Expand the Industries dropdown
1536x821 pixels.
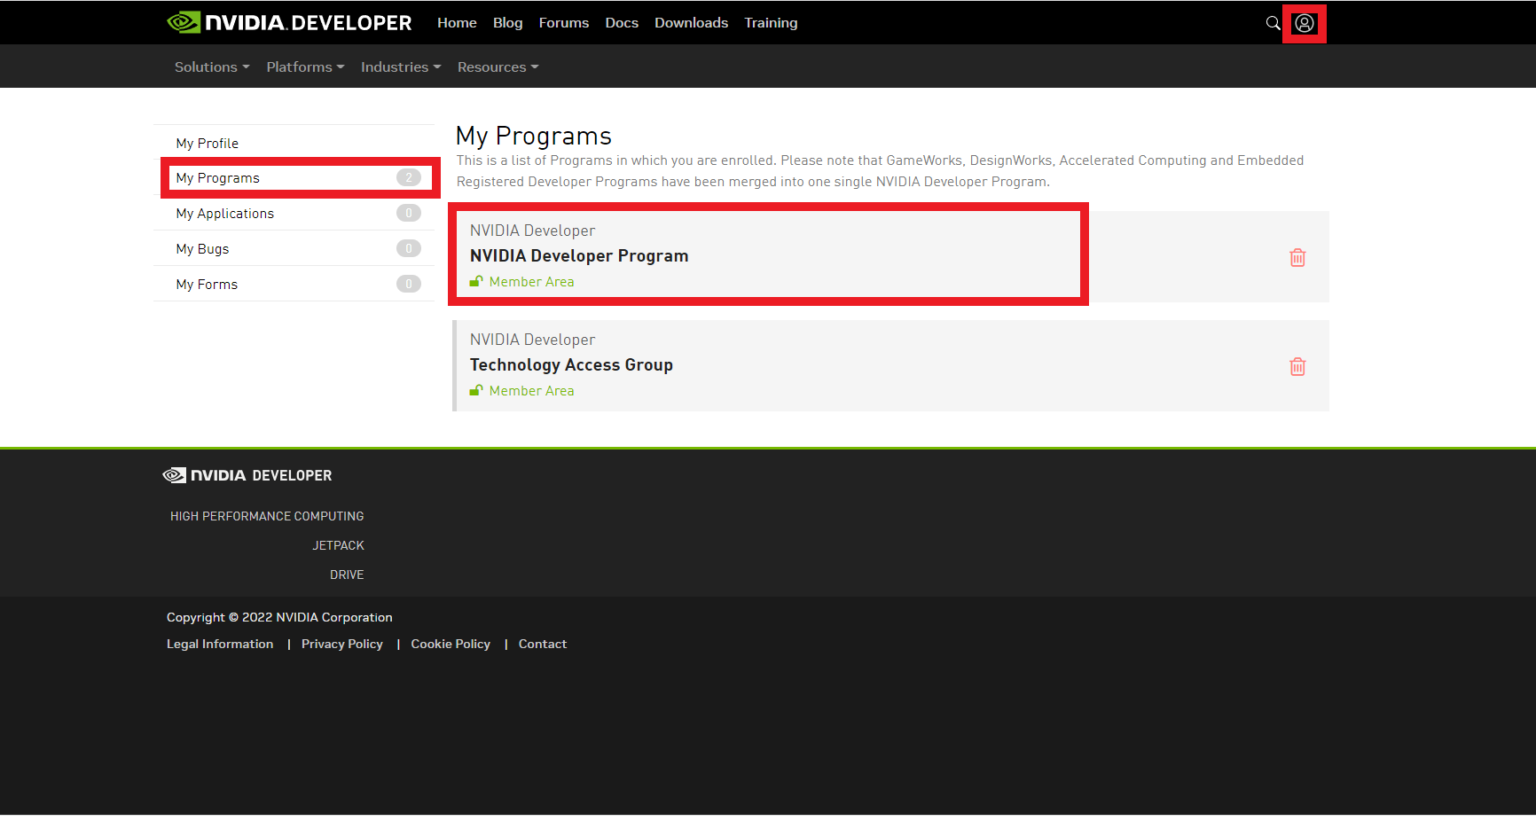pos(400,67)
